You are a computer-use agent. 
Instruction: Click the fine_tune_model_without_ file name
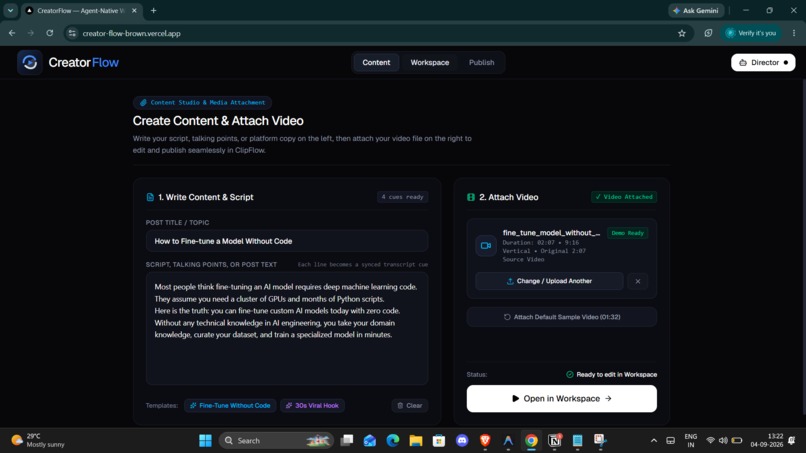(x=551, y=232)
